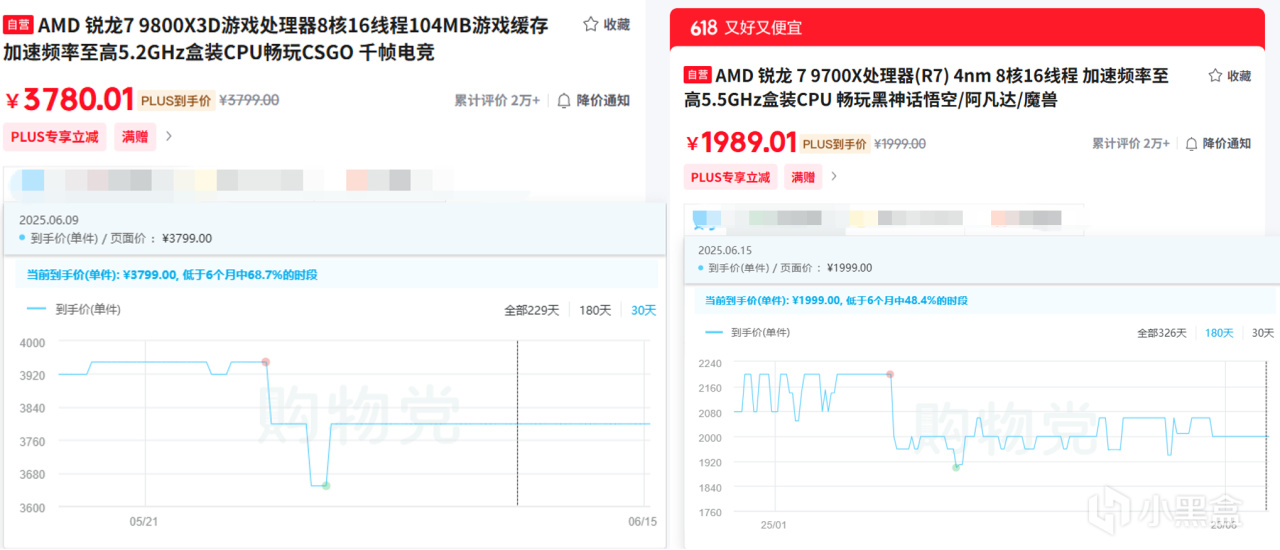Click crossed-out ¥3799.00 original price

pos(249,100)
